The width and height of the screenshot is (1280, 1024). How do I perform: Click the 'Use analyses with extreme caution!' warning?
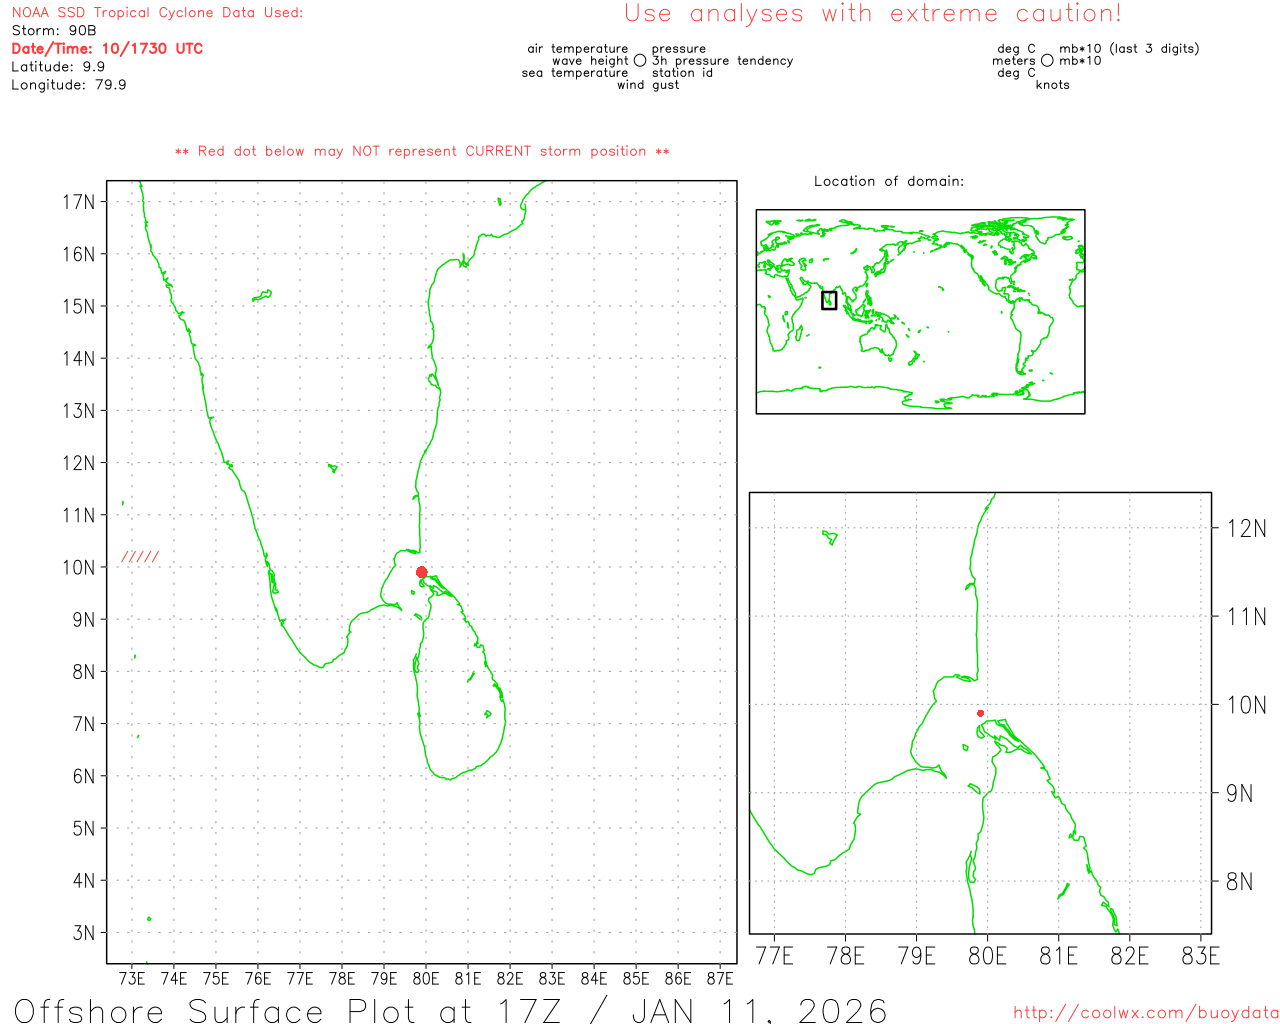(872, 14)
